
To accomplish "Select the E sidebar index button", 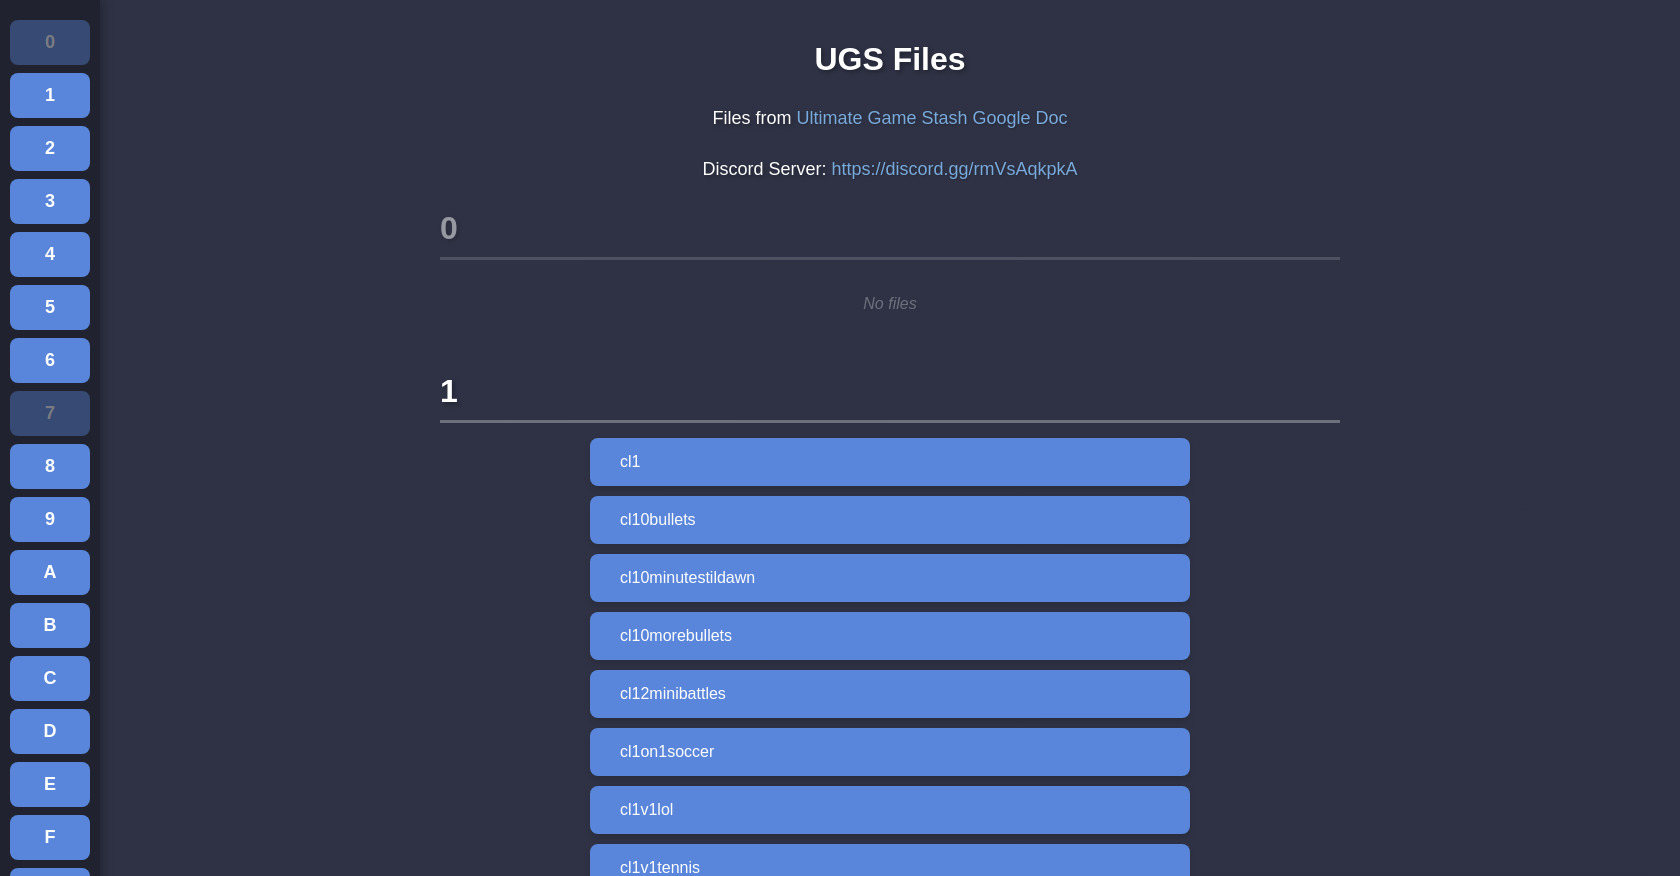I will pyautogui.click(x=50, y=784).
